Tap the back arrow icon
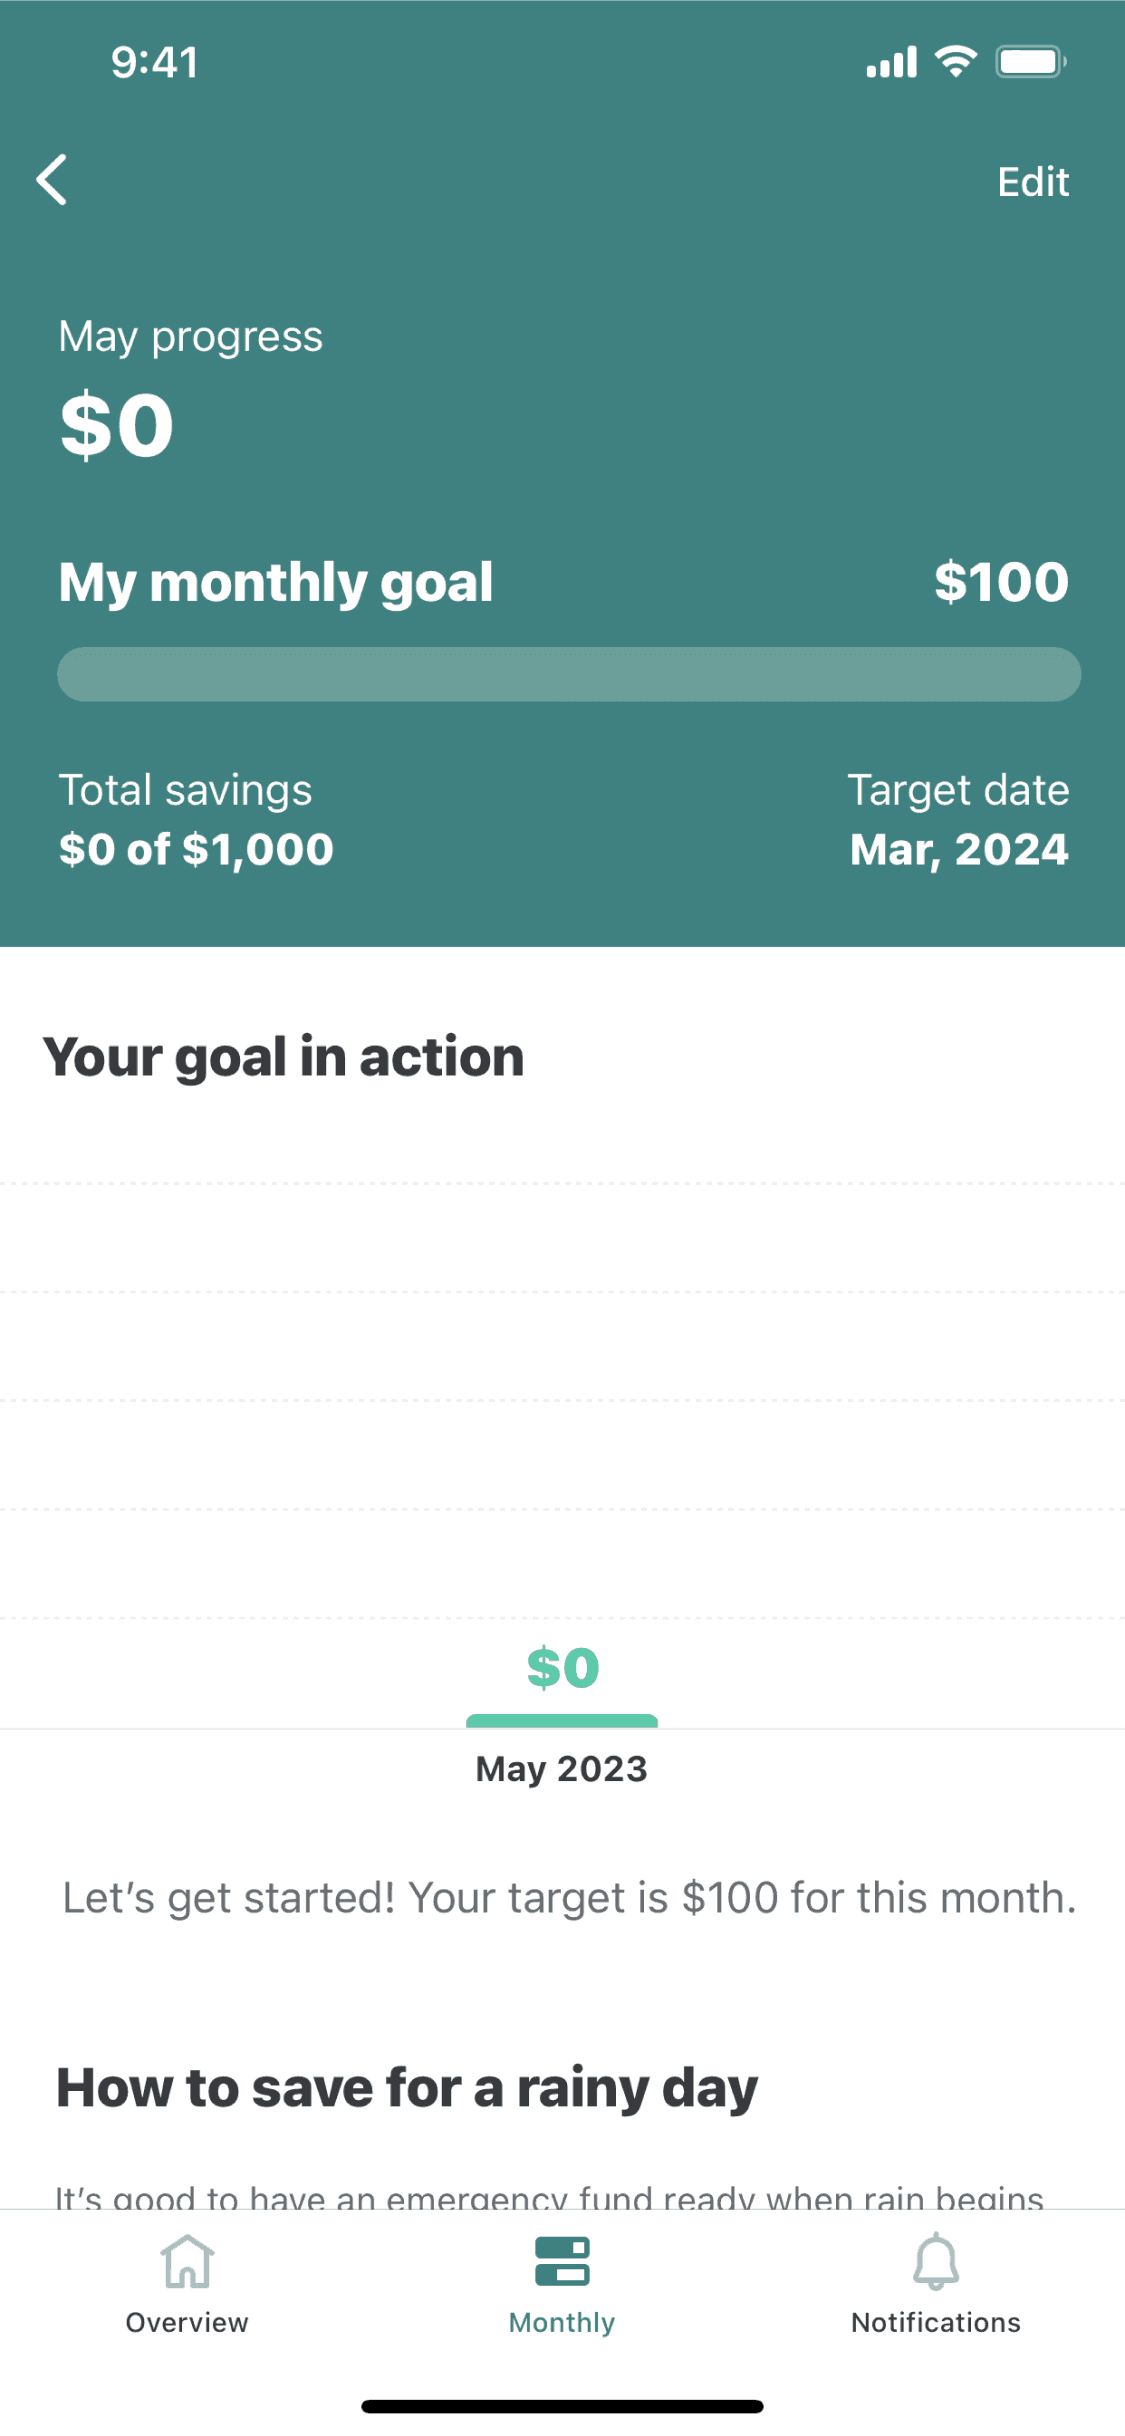1125x2436 pixels. point(52,180)
